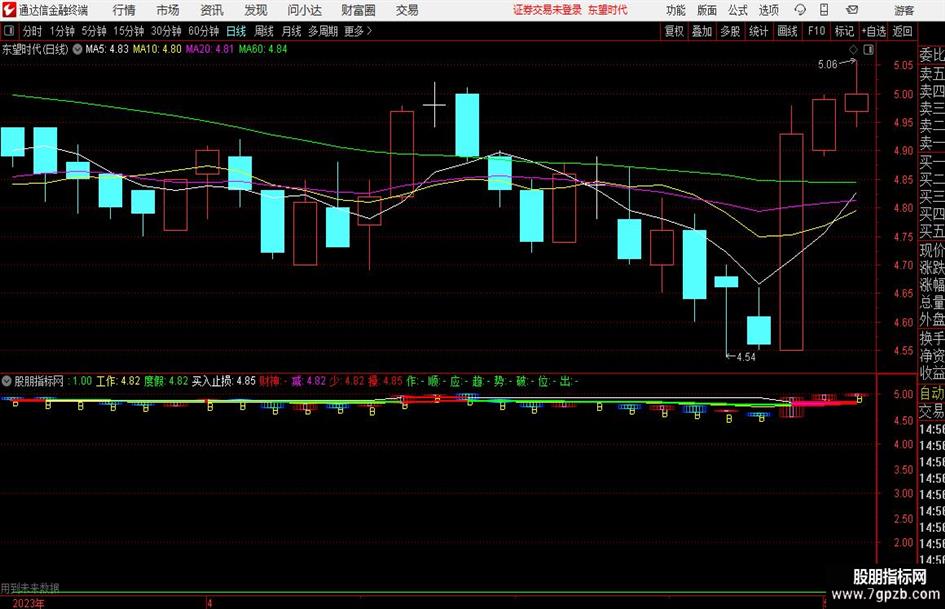Click the 度假: 4.82 indicator value

click(166, 381)
